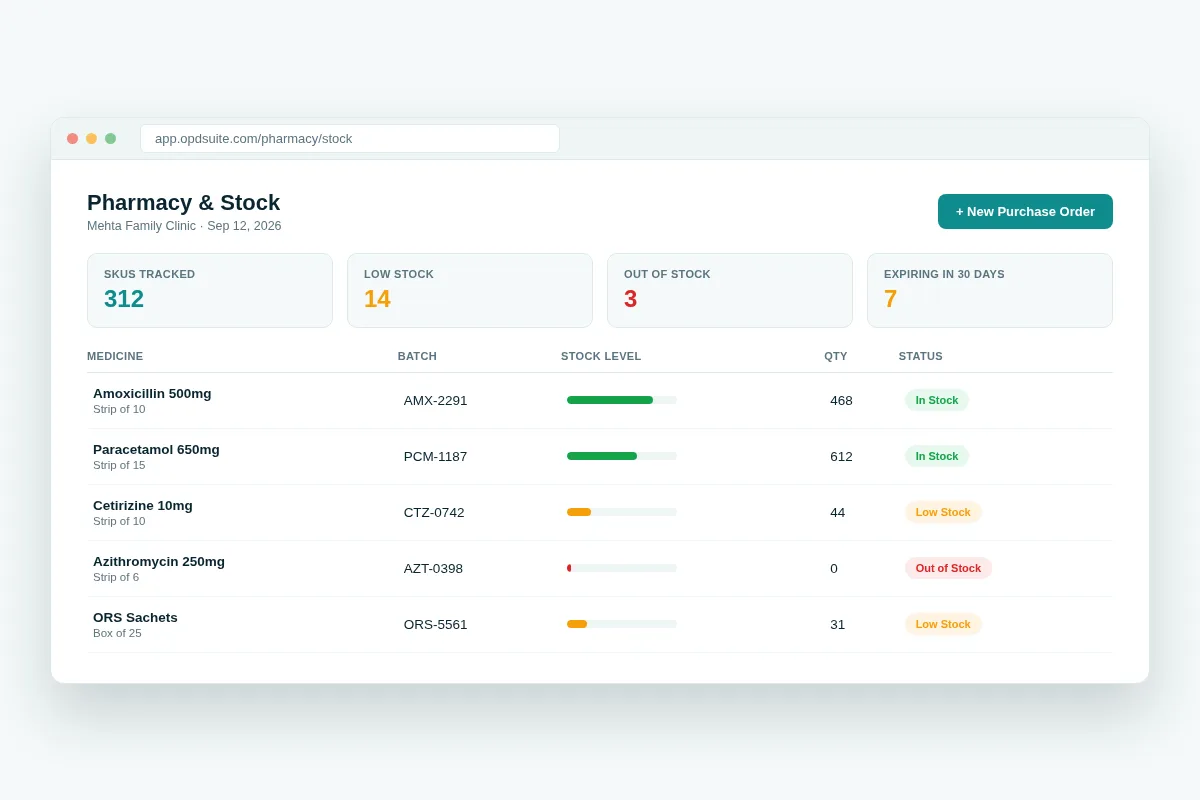Select Amoxicillin 500mg medicine name
Screen dimensions: 1200x800
(x=152, y=393)
